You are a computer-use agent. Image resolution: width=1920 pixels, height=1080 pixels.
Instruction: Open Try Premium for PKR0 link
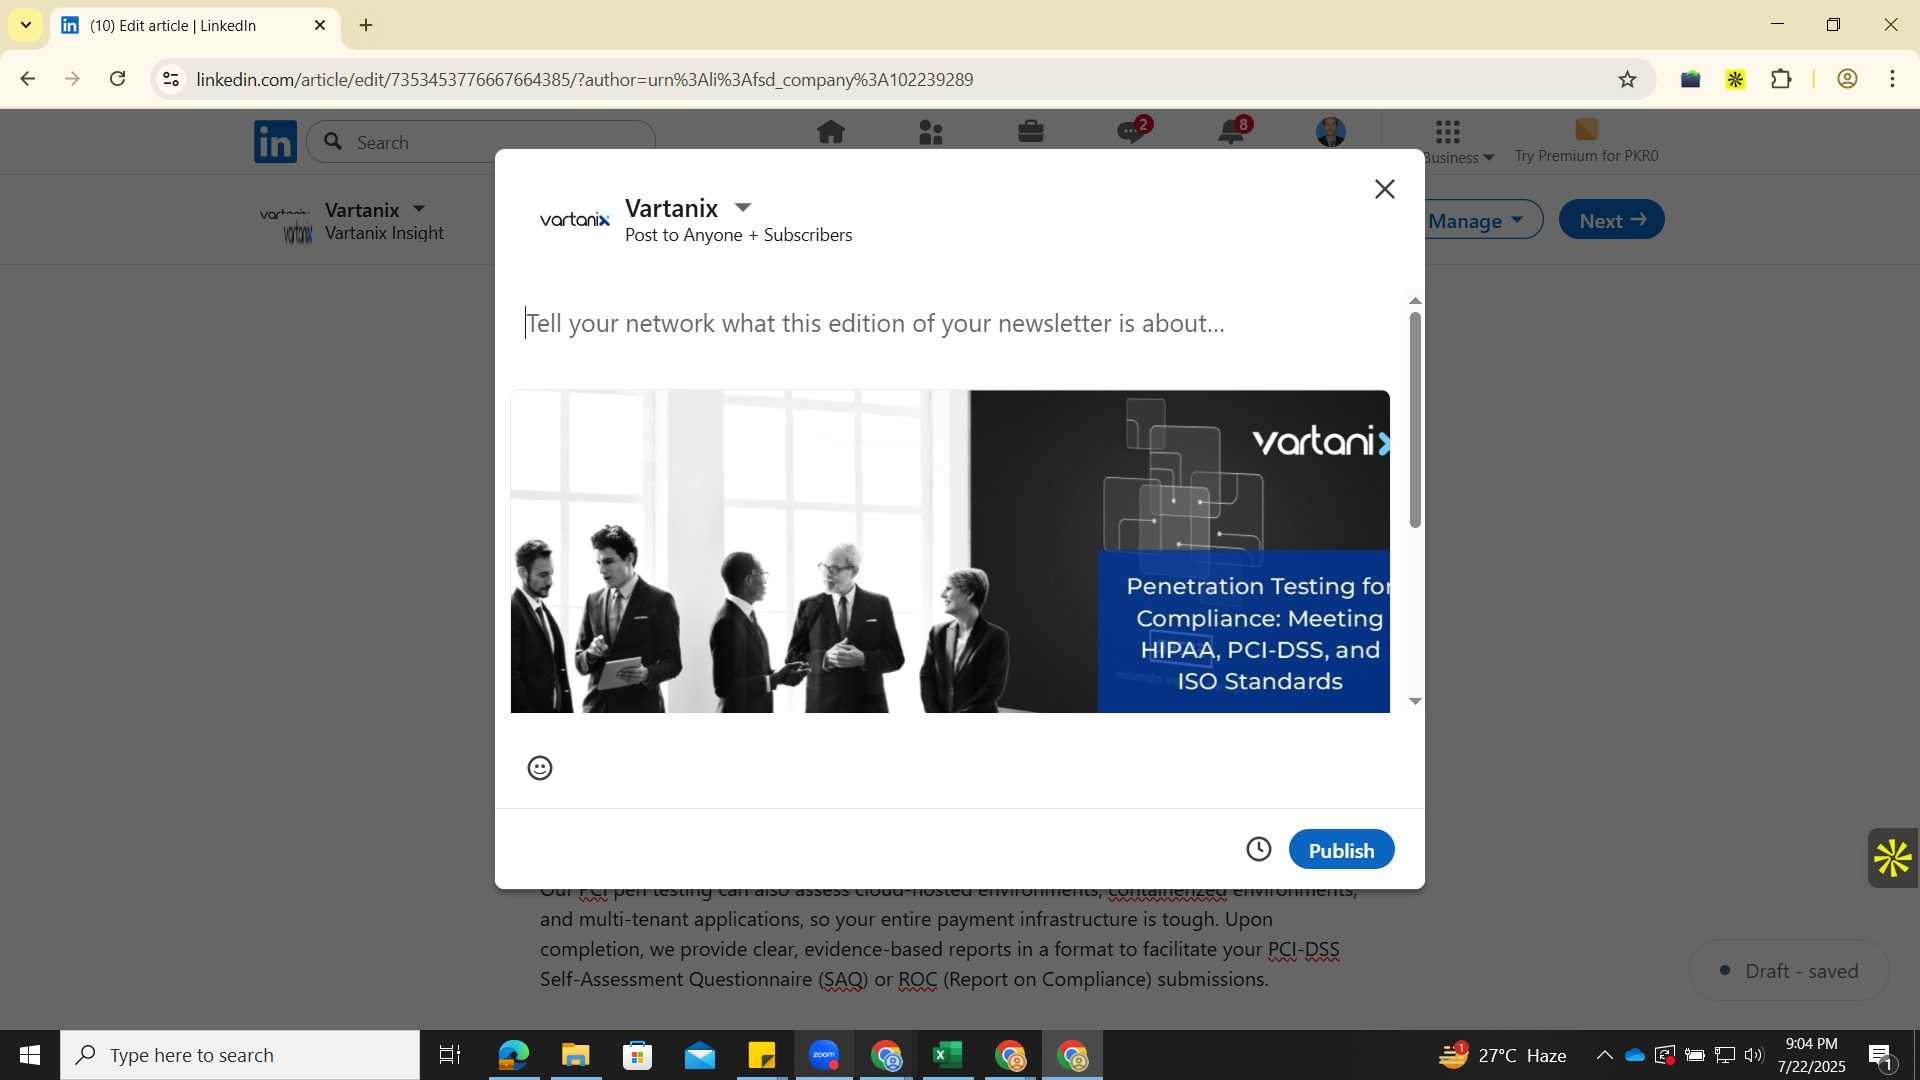click(1586, 141)
